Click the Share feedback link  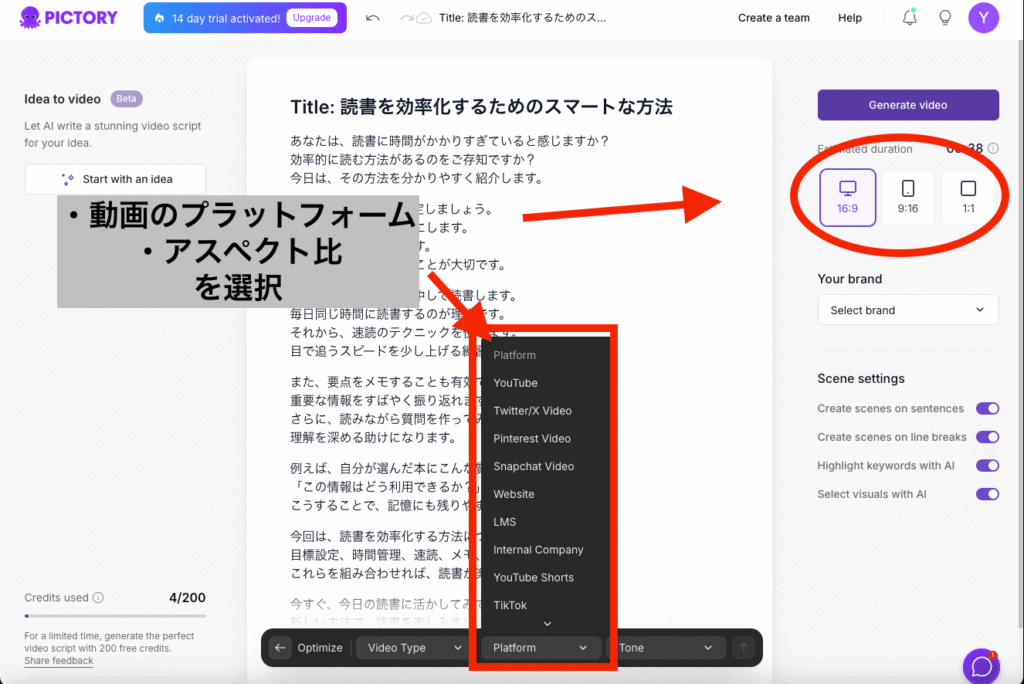(59, 660)
